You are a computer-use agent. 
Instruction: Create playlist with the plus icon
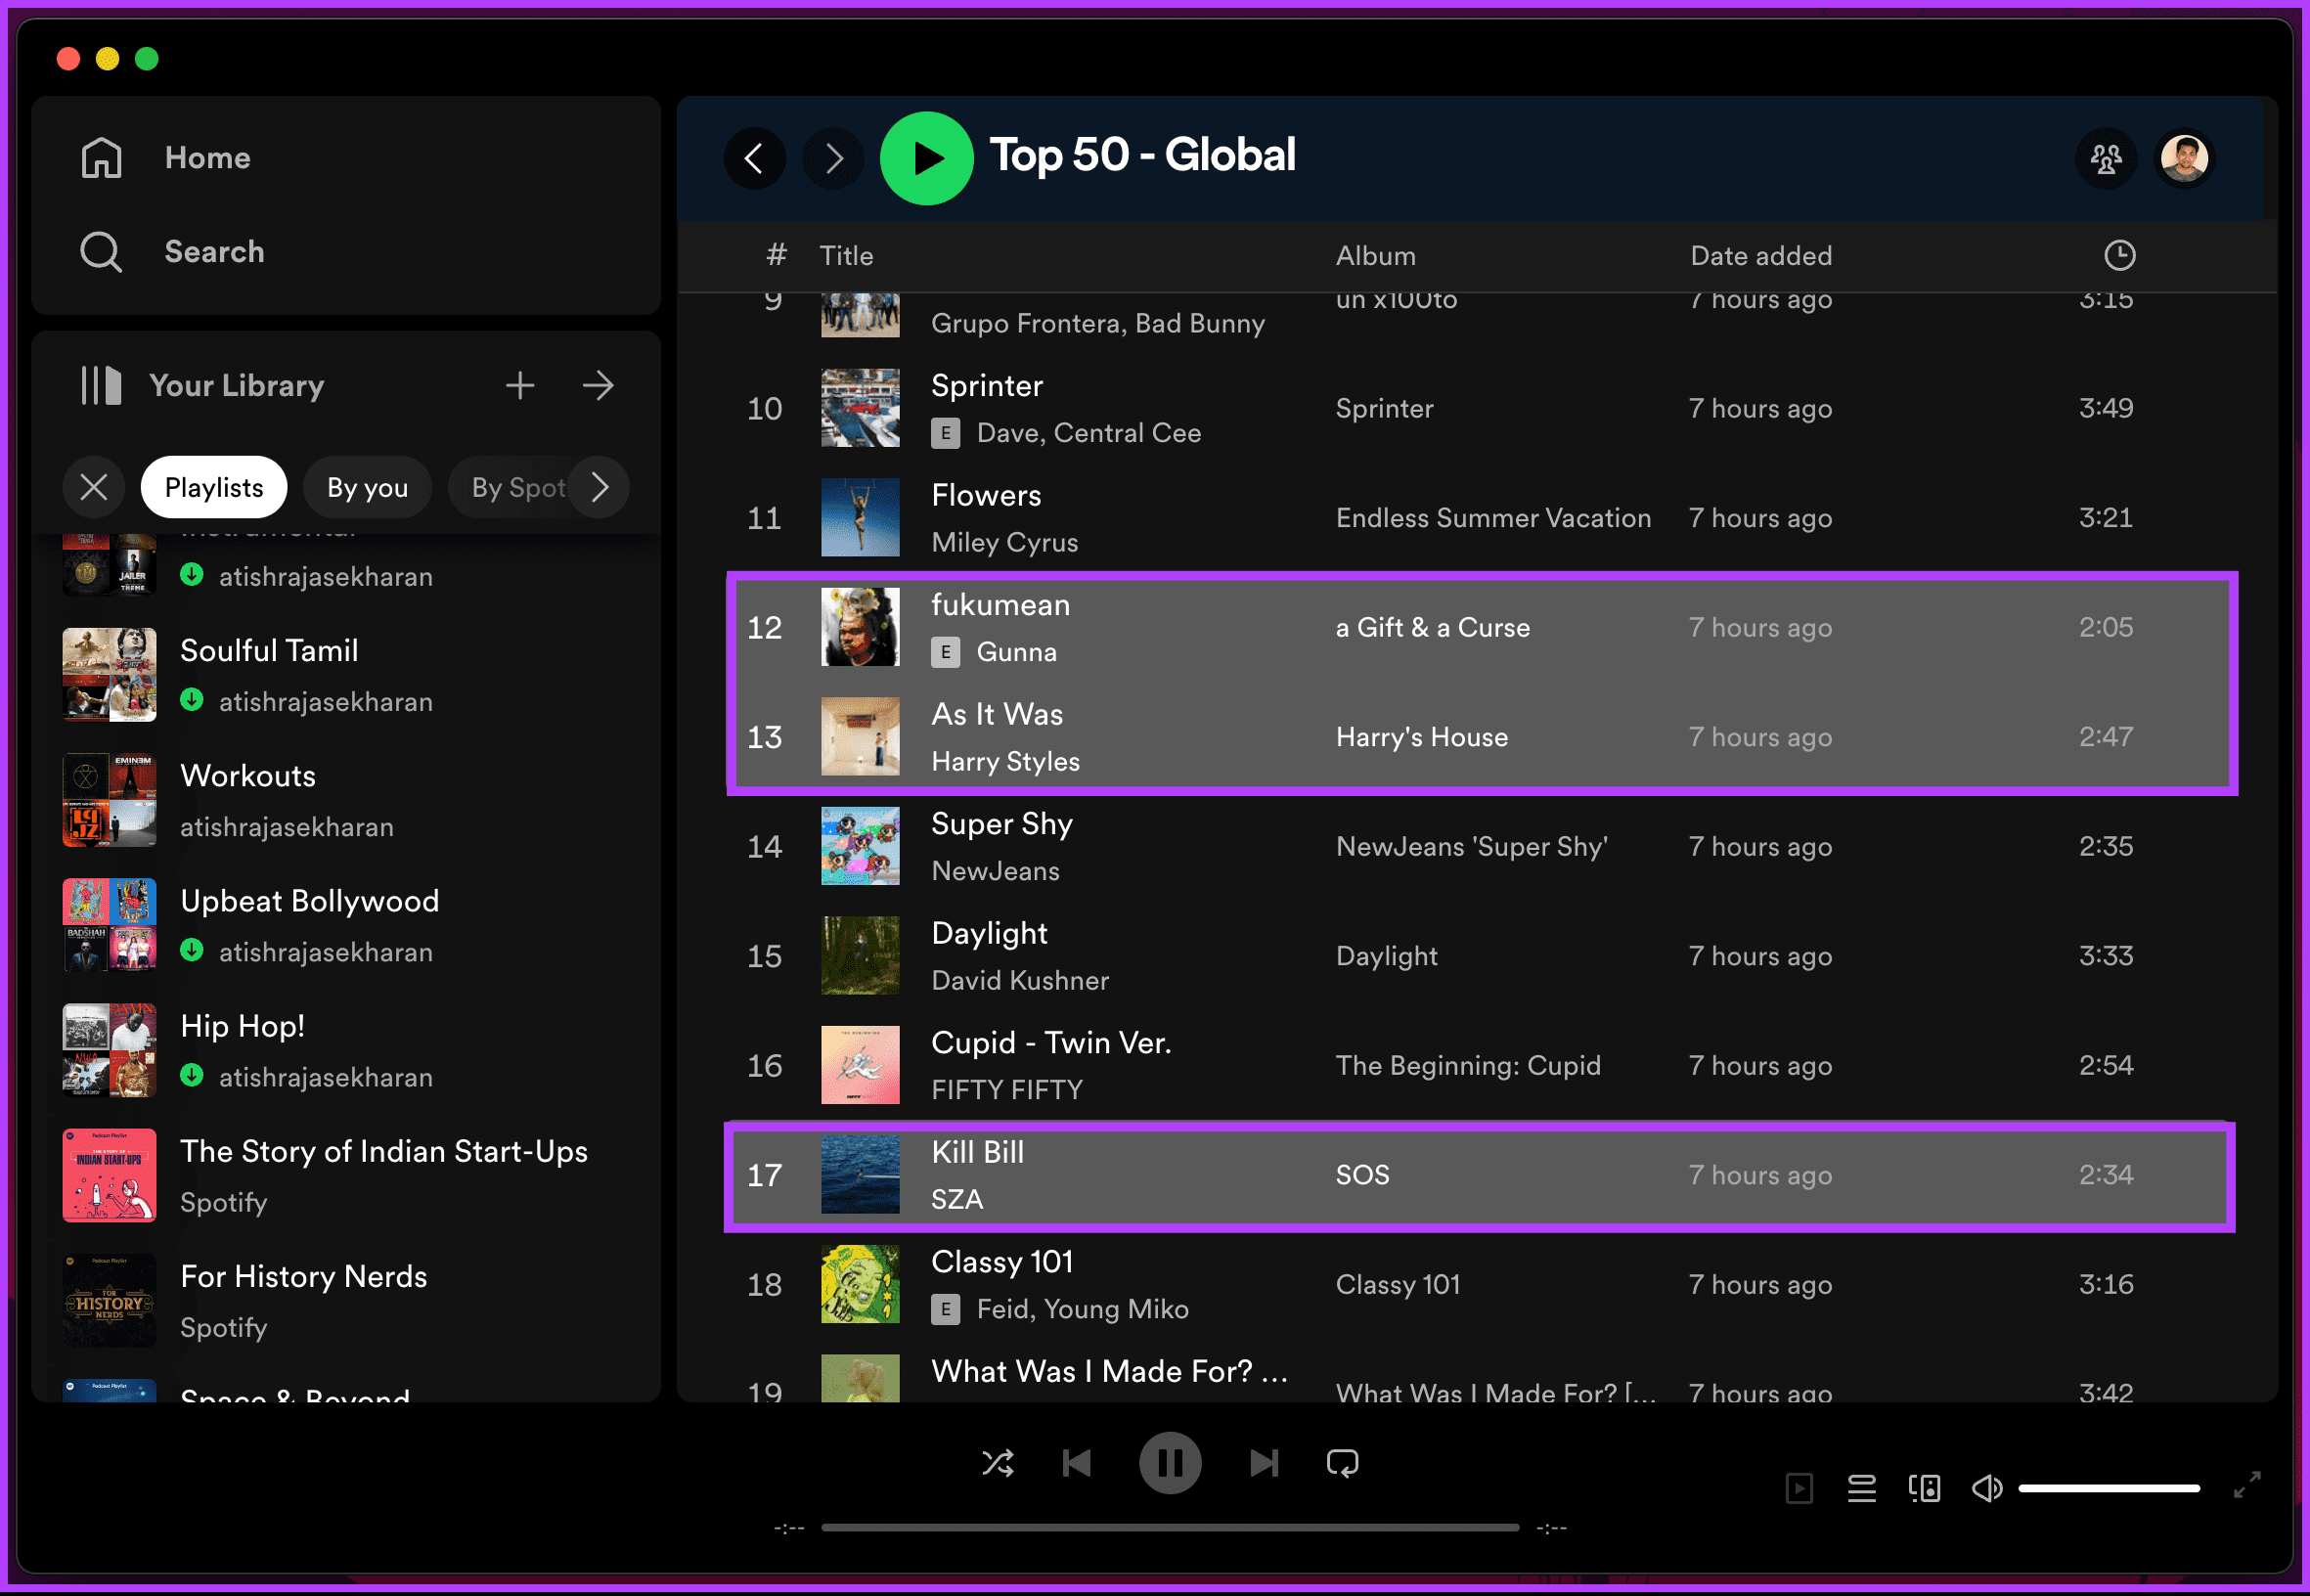point(519,385)
